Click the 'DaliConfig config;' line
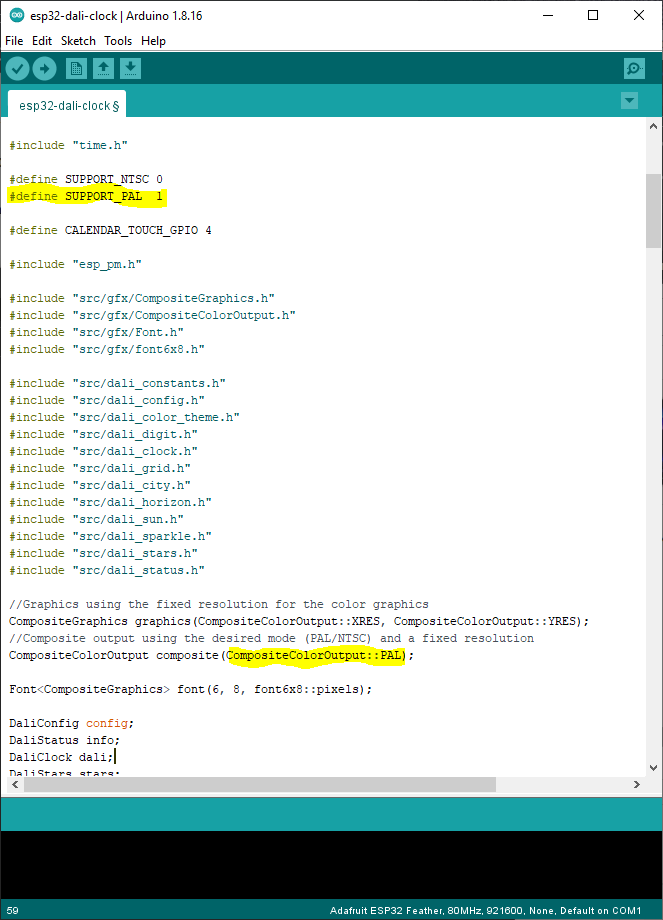This screenshot has width=663, height=920. point(72,723)
